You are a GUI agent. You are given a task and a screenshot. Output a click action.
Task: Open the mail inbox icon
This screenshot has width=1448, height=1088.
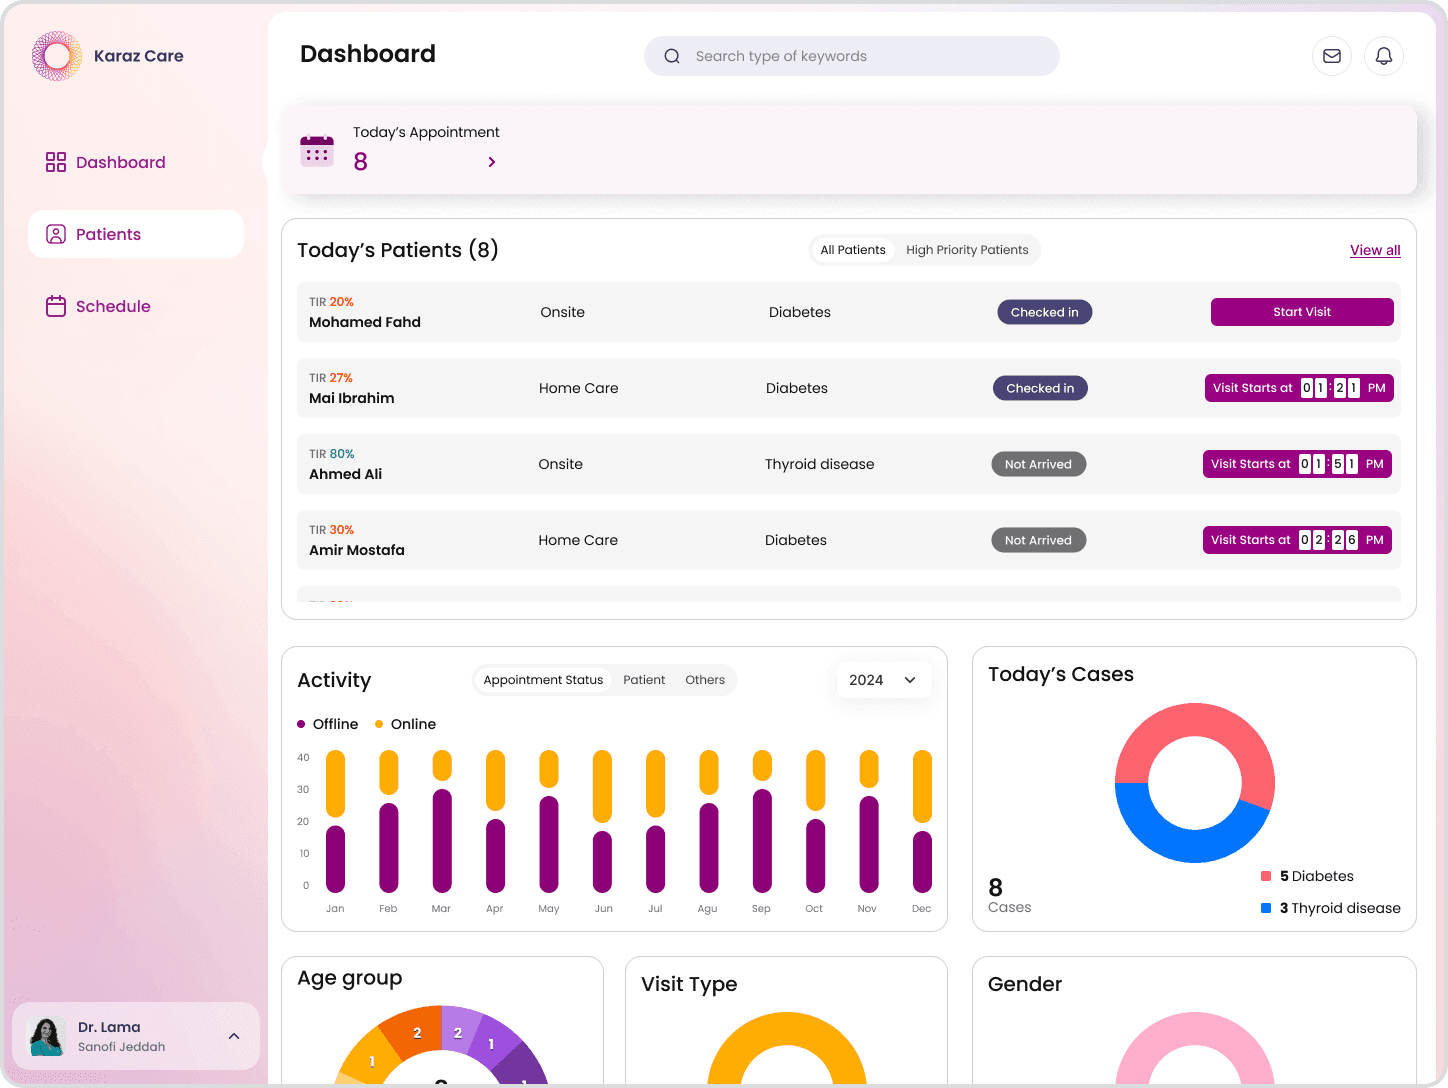[x=1332, y=56]
